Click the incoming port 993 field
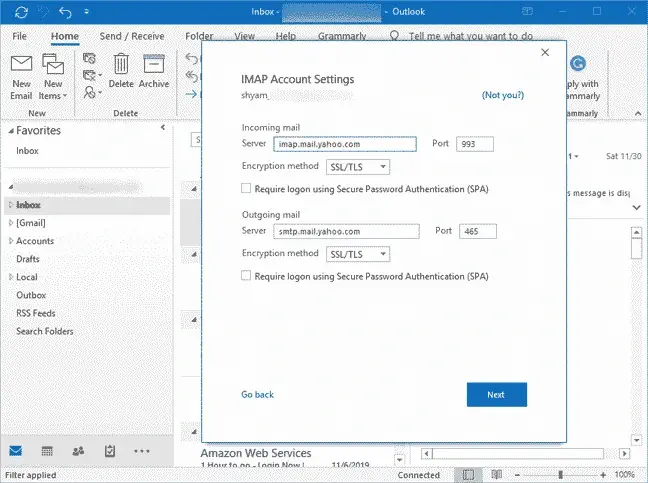The height and width of the screenshot is (483, 648). (x=475, y=144)
